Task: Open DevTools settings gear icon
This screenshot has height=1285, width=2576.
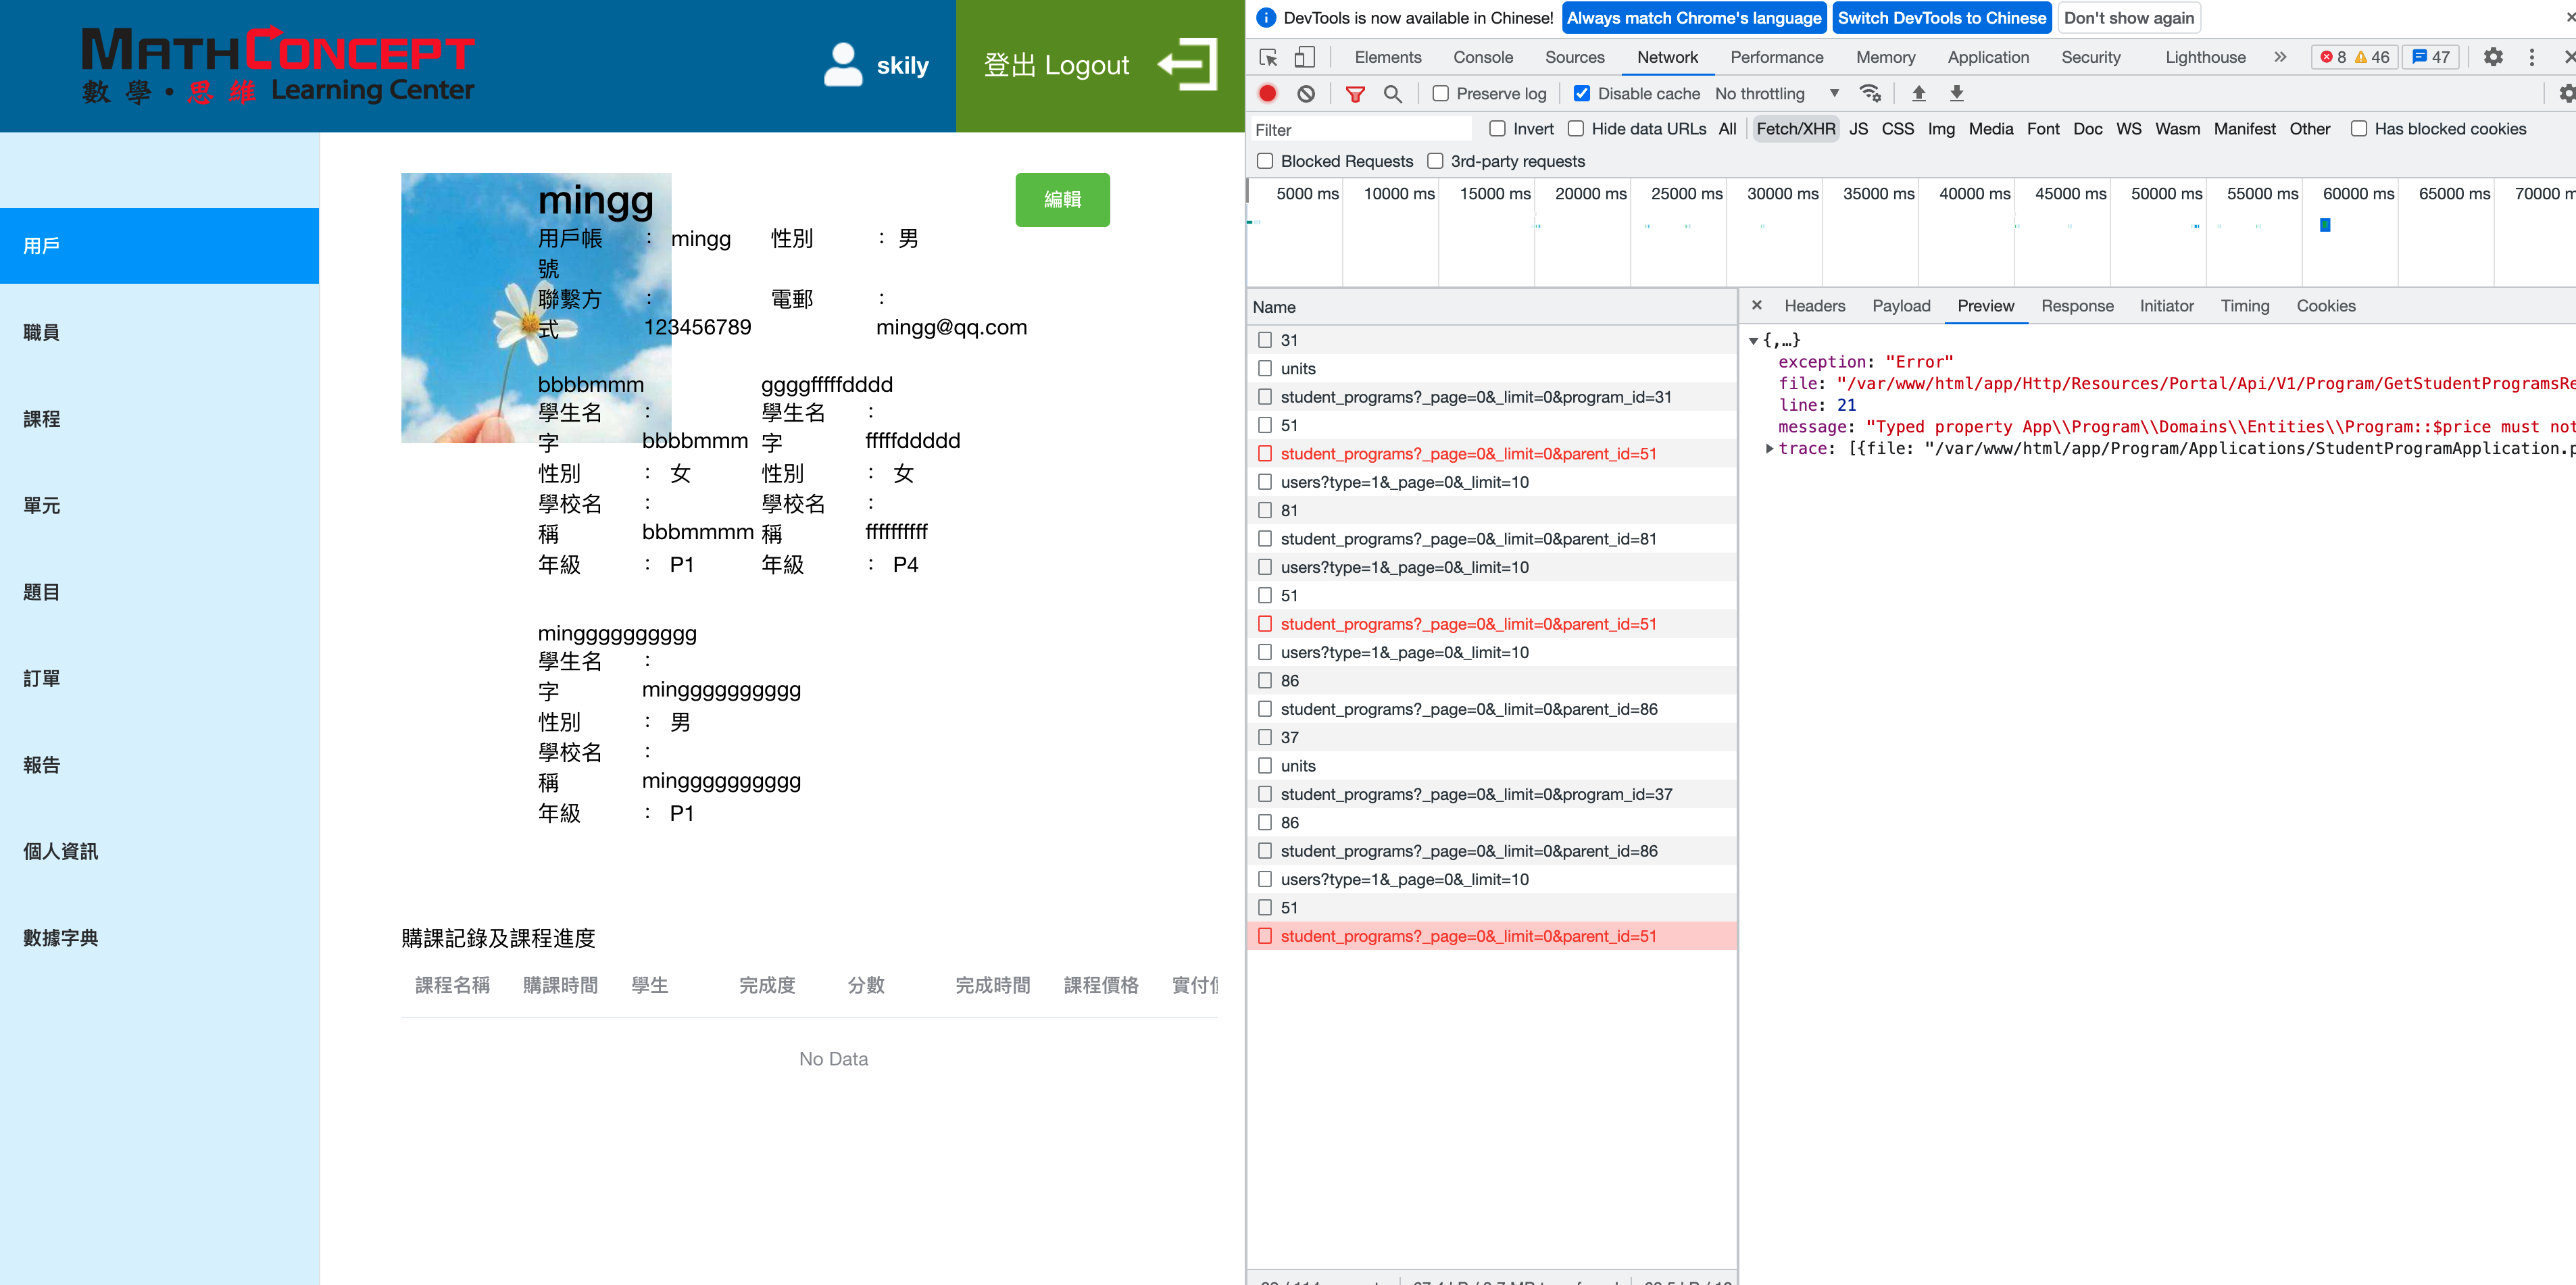Action: [2493, 57]
